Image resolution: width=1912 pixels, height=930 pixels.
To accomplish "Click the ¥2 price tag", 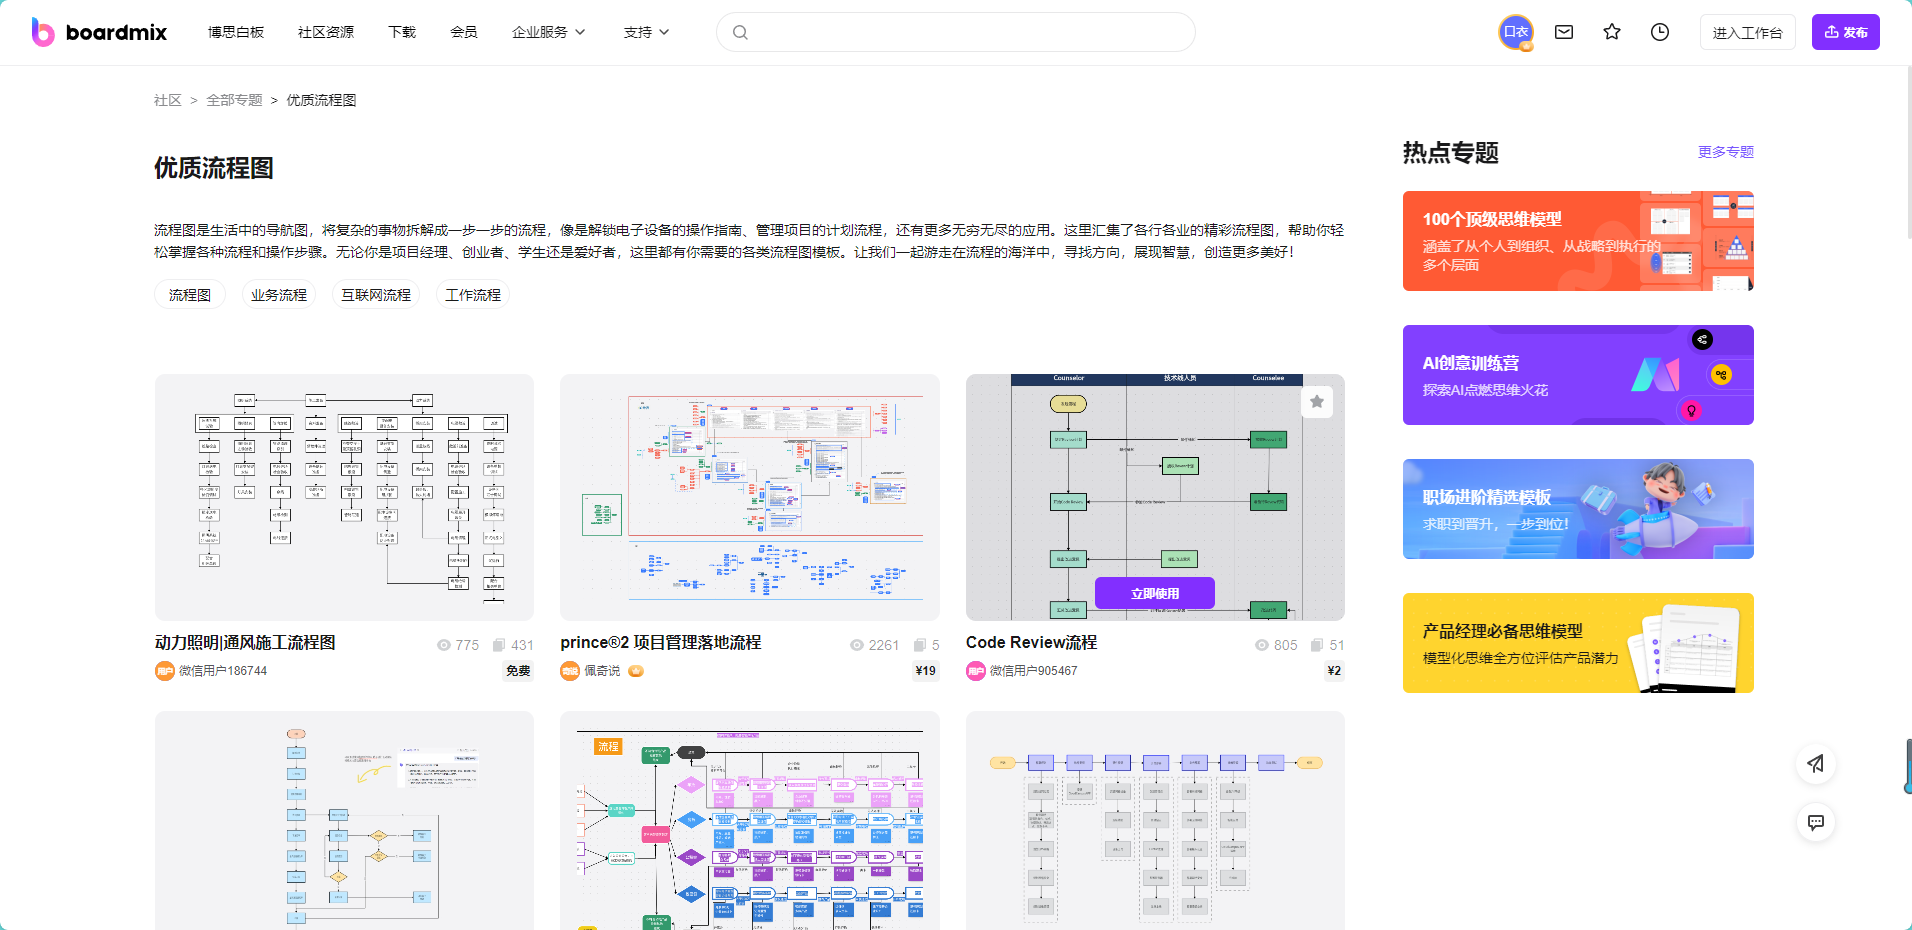I will pos(1334,671).
